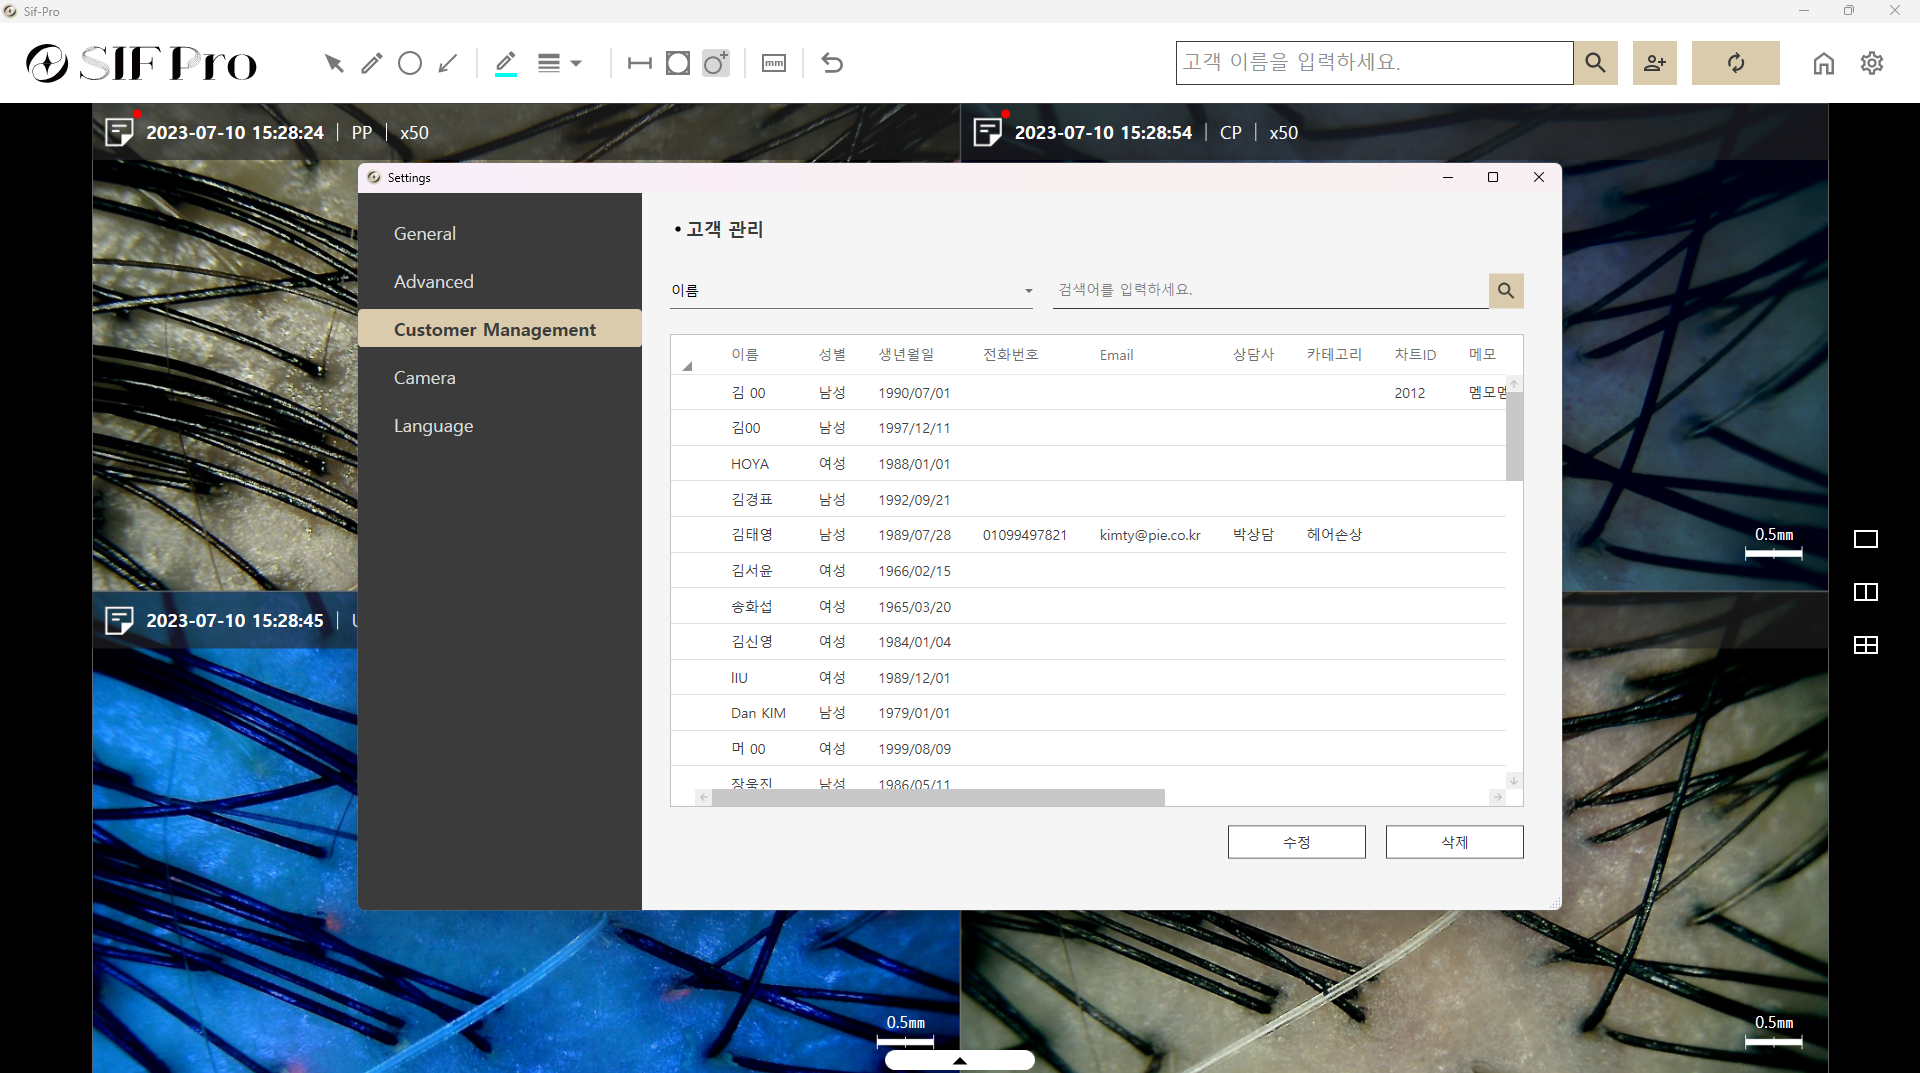
Task: Click the 수정 edit button
Action: 1296,842
